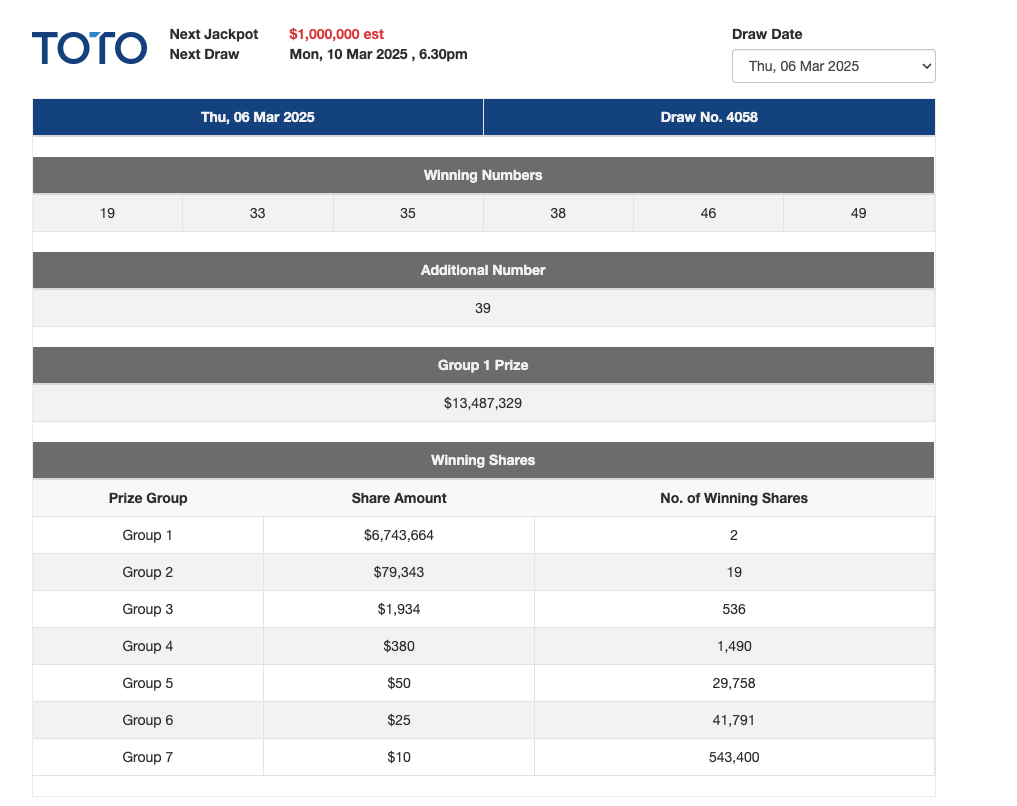Select the Group 1 row in the table
This screenshot has width=1017, height=806.
pyautogui.click(x=147, y=535)
